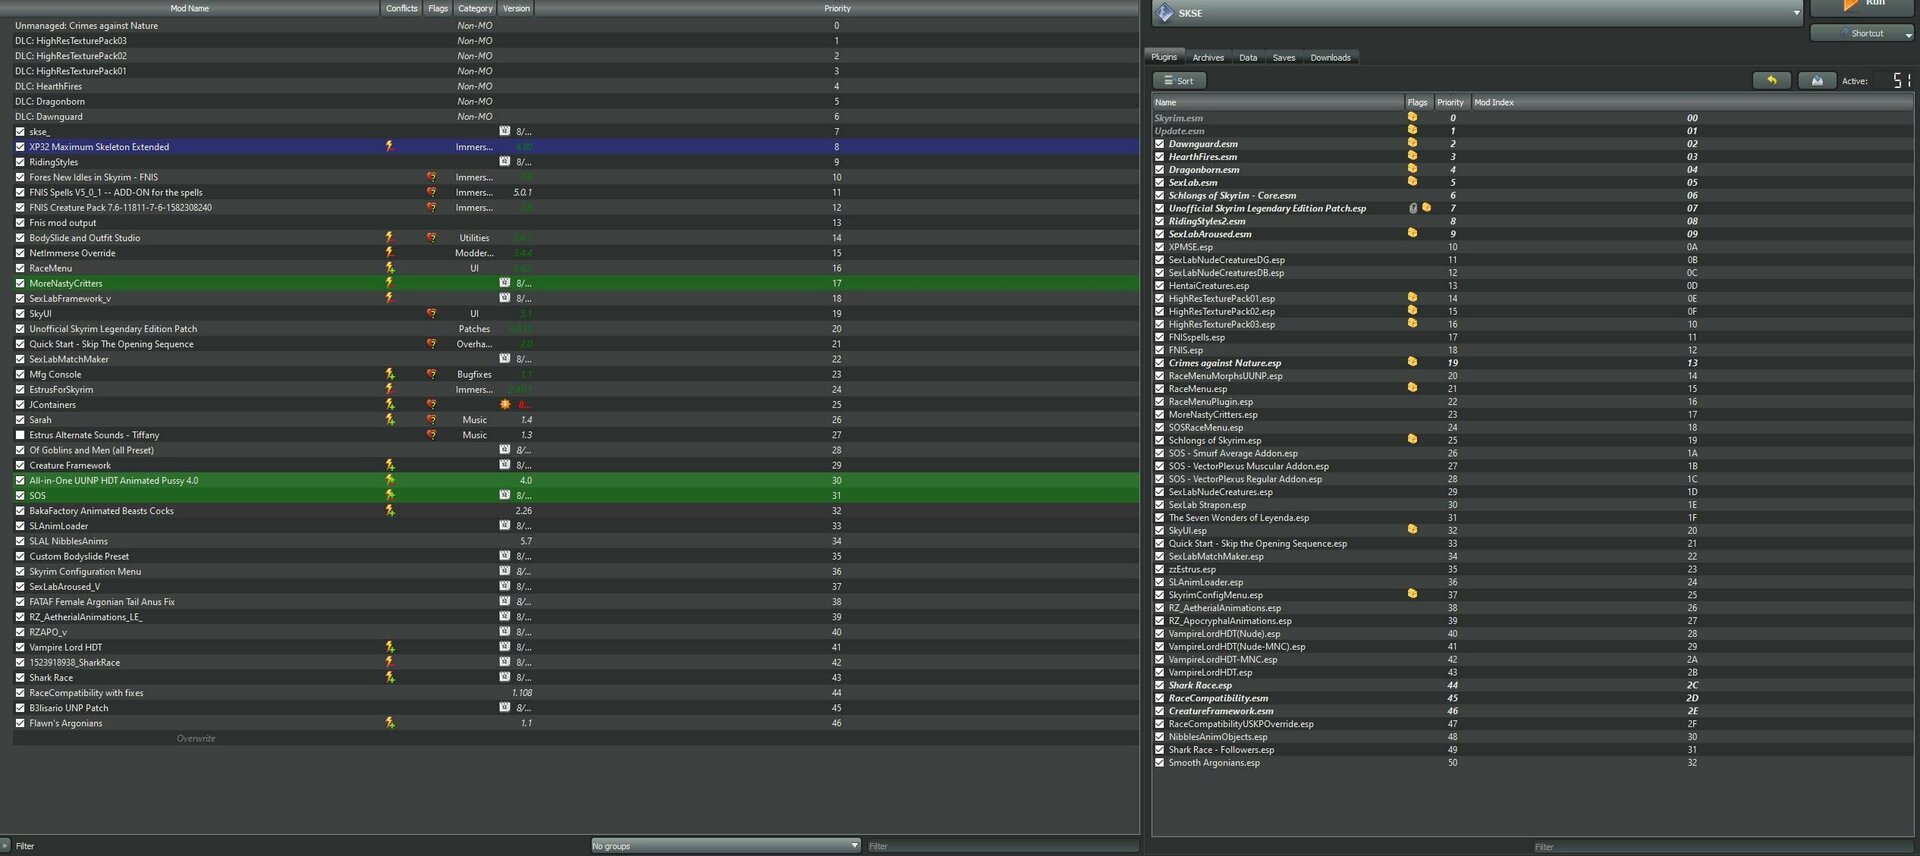The width and height of the screenshot is (1920, 856).
Task: Click the plugin list Filter field
Action: (x=1723, y=847)
